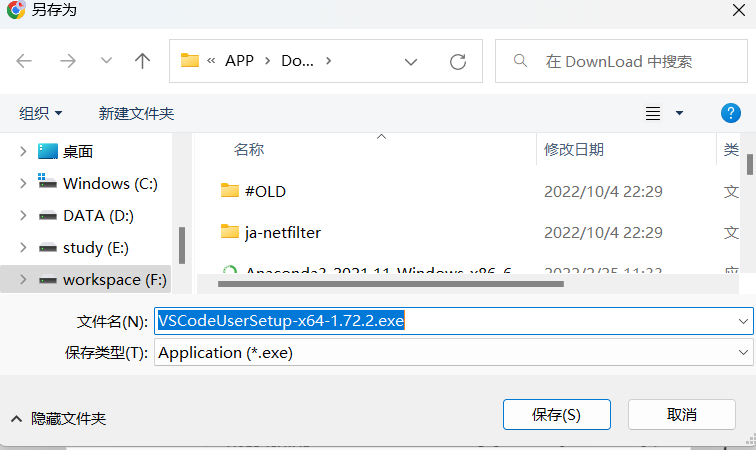Open the 组织 menu
Image resolution: width=756 pixels, height=450 pixels.
coord(40,113)
